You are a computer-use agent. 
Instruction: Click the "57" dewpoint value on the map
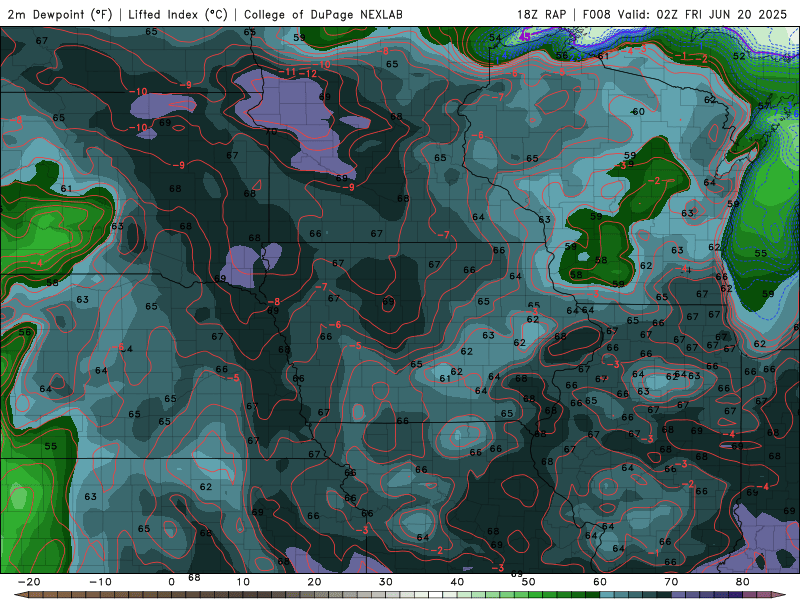click(x=764, y=106)
